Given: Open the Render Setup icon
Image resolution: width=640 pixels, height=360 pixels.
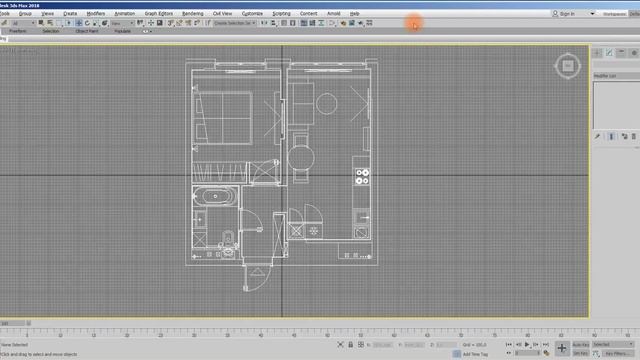Looking at the screenshot, I should [x=343, y=23].
